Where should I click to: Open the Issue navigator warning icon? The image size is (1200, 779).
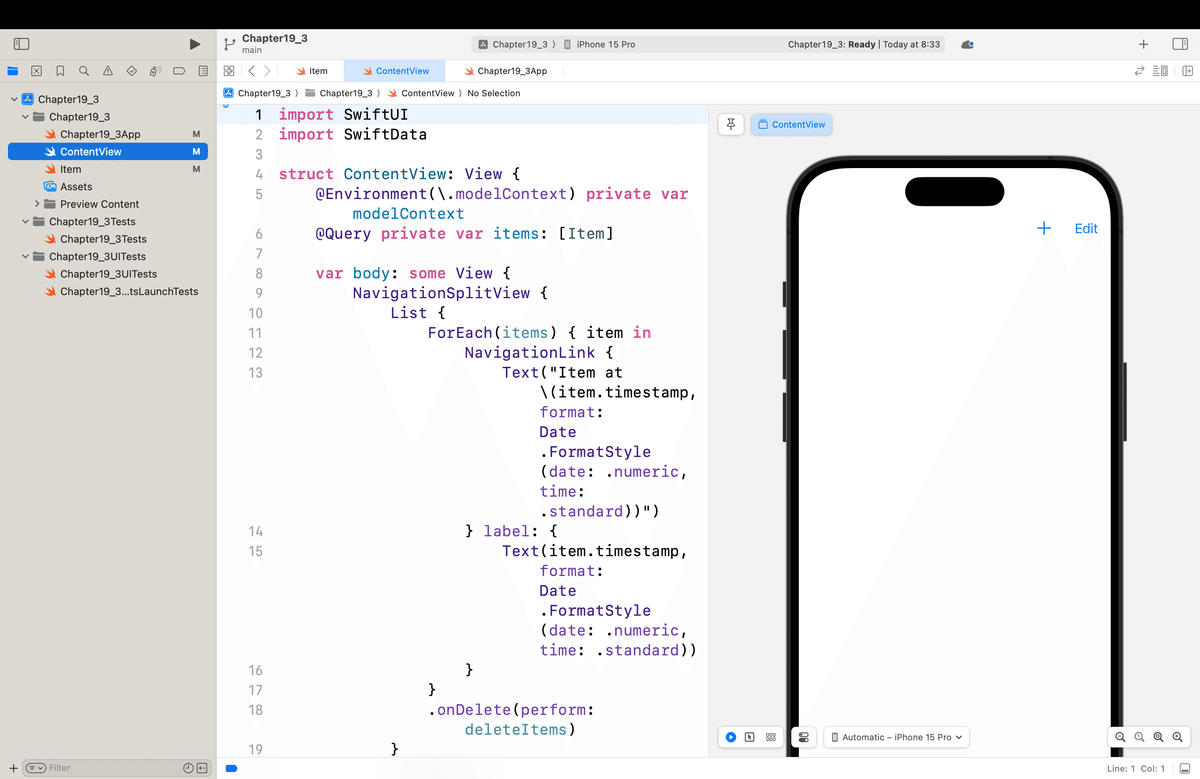[107, 71]
